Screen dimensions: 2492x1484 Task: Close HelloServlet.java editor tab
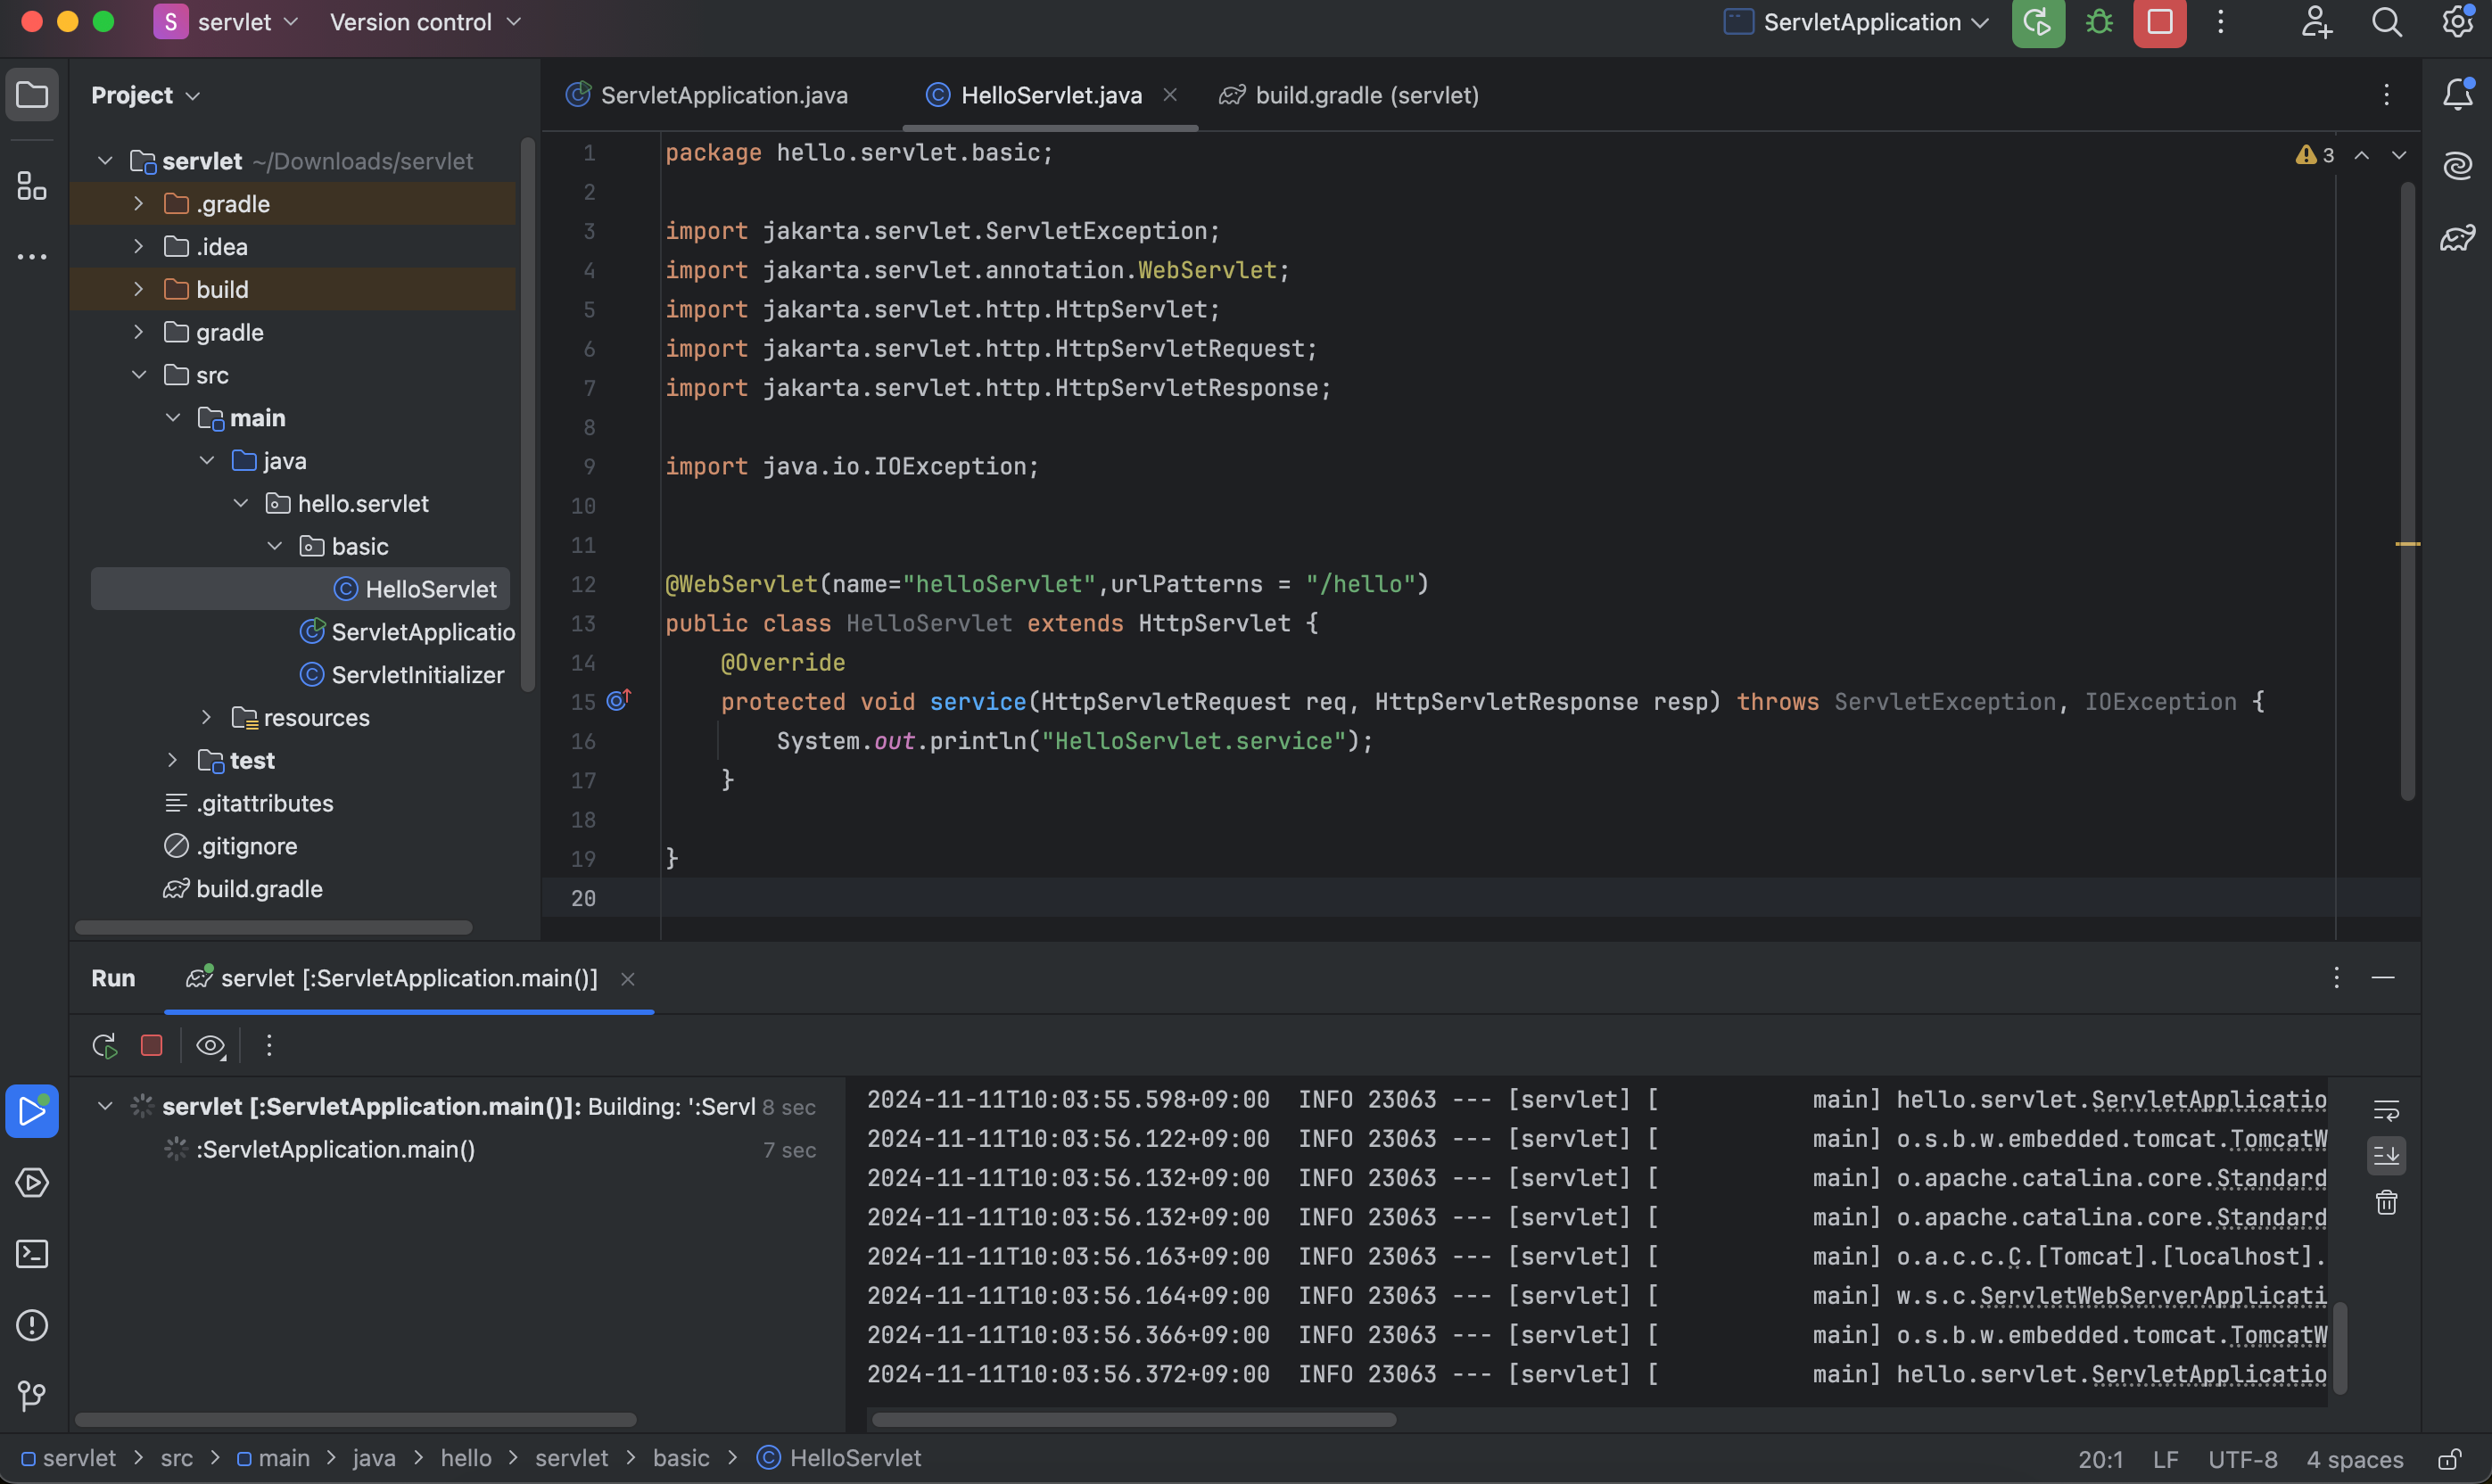coord(1170,95)
